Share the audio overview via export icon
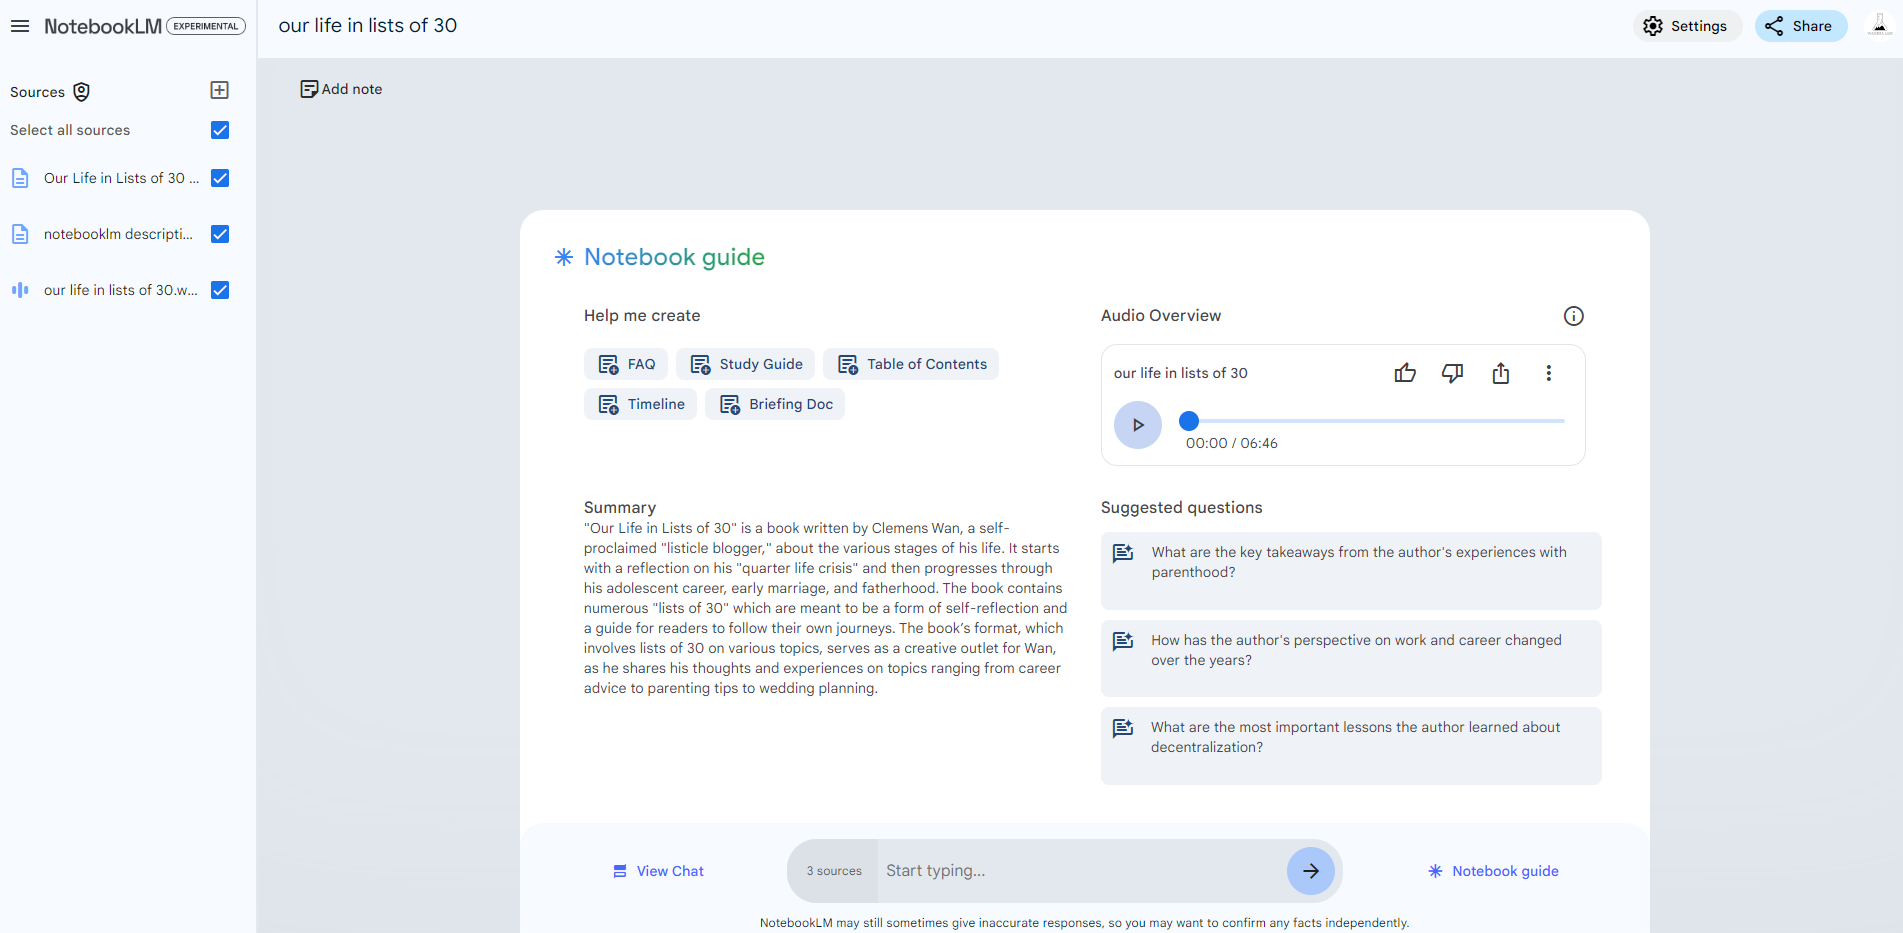The image size is (1903, 933). click(1500, 373)
